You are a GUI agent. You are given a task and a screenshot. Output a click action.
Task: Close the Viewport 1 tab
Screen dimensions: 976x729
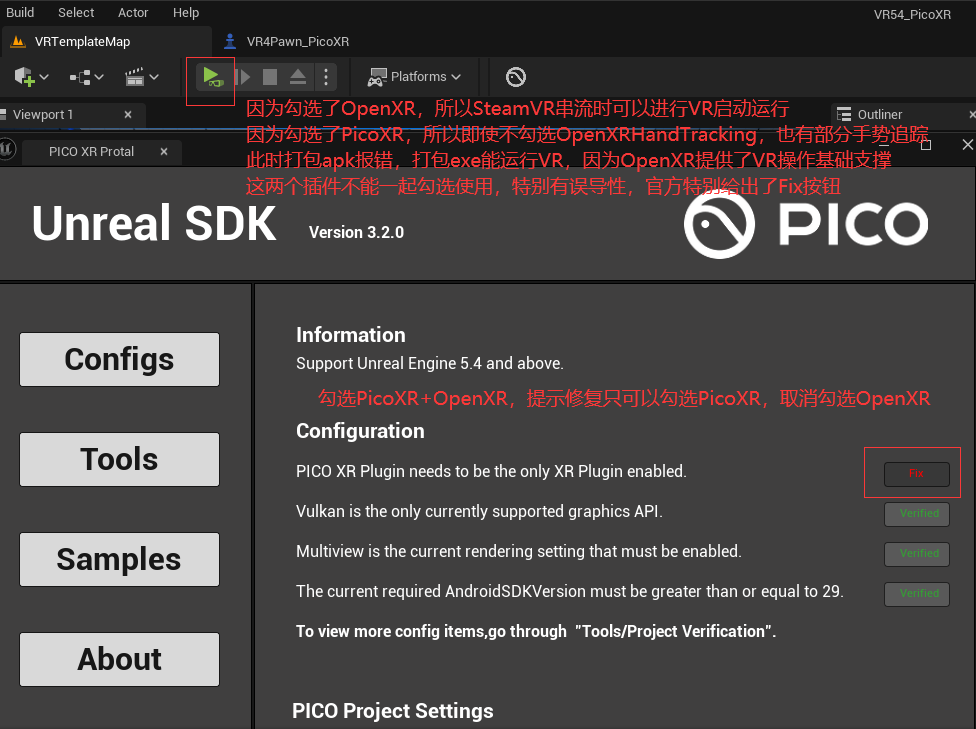point(128,115)
